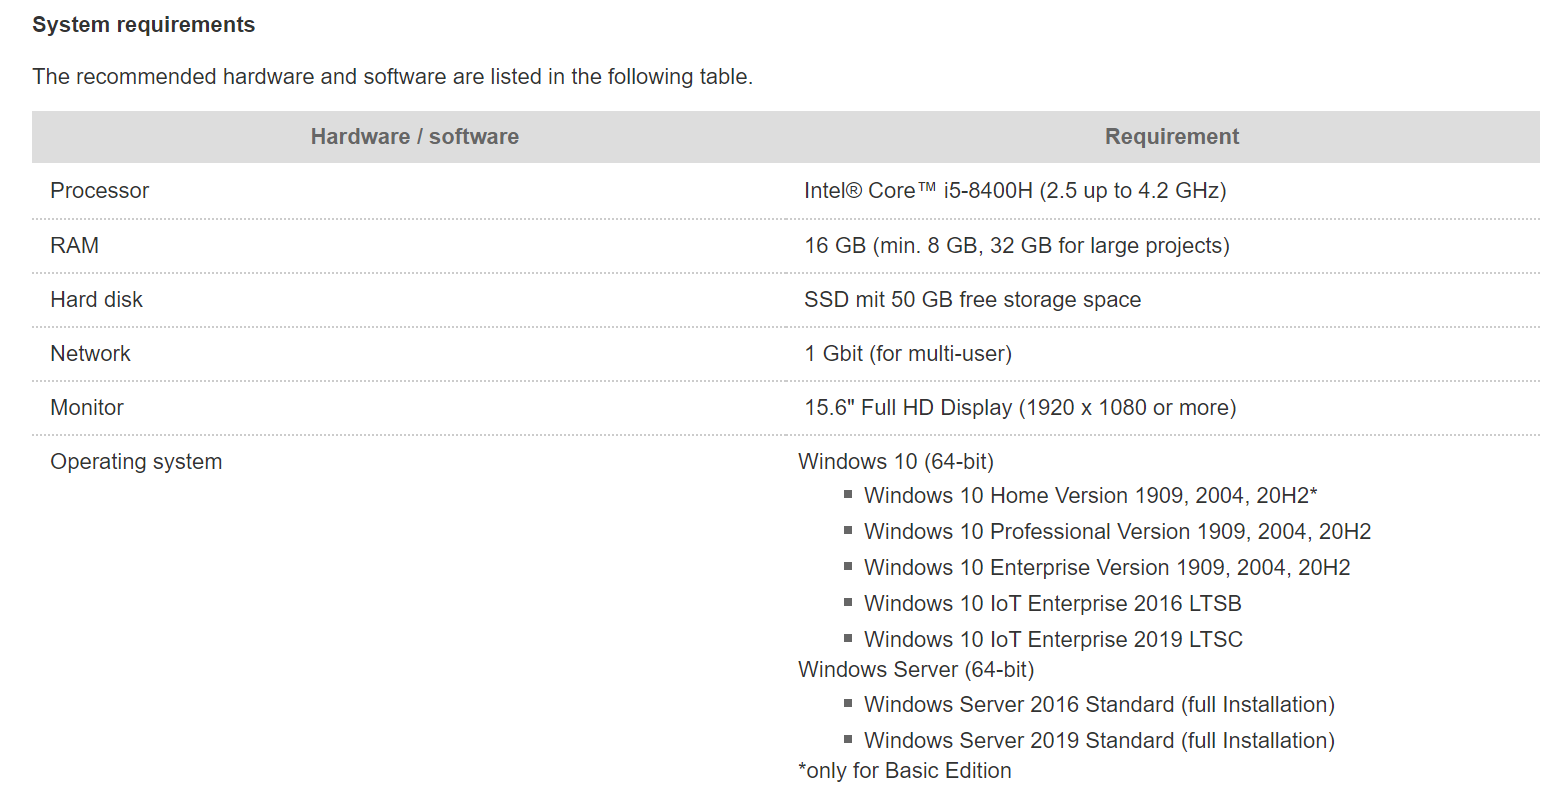Select the RAM row label
Image resolution: width=1541 pixels, height=797 pixels.
tap(74, 246)
